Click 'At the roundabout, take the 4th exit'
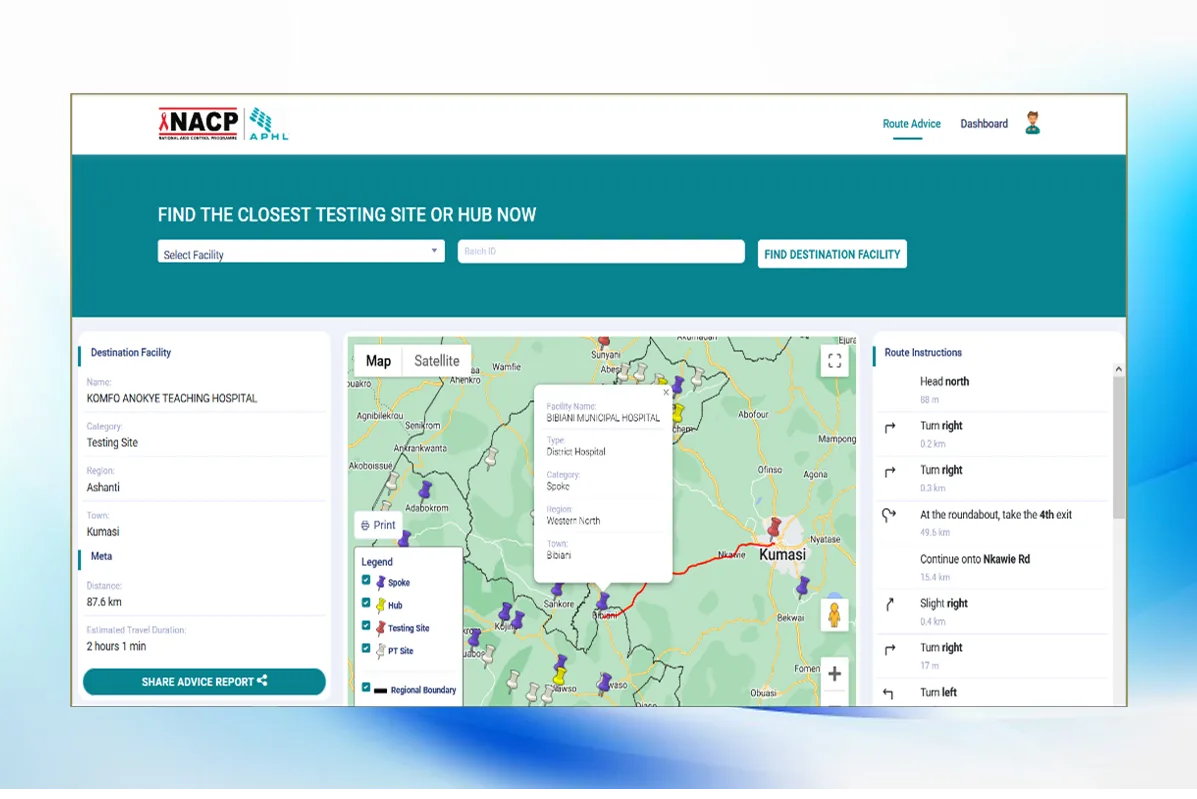The width and height of the screenshot is (1197, 799). point(995,515)
